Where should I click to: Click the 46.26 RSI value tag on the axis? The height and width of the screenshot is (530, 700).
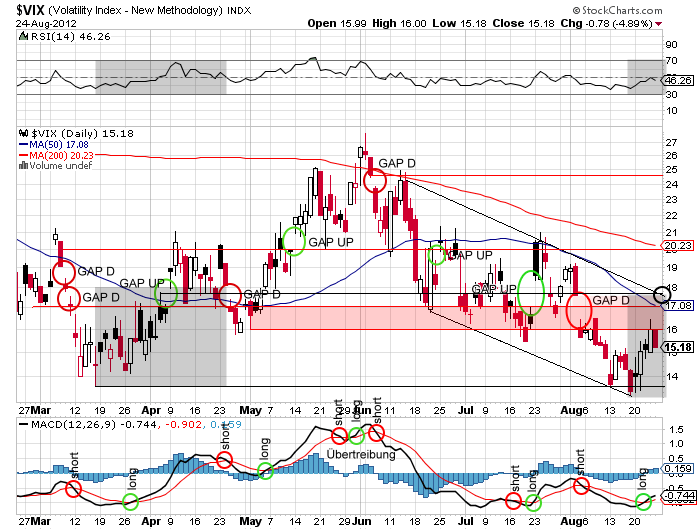pyautogui.click(x=679, y=80)
